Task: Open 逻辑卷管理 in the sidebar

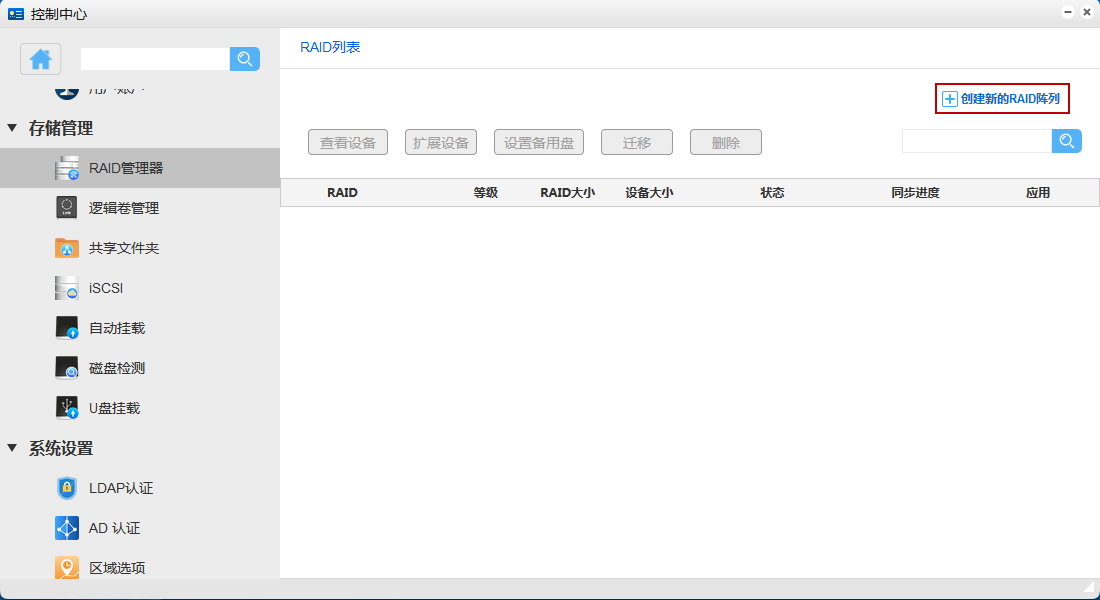Action: (x=123, y=208)
